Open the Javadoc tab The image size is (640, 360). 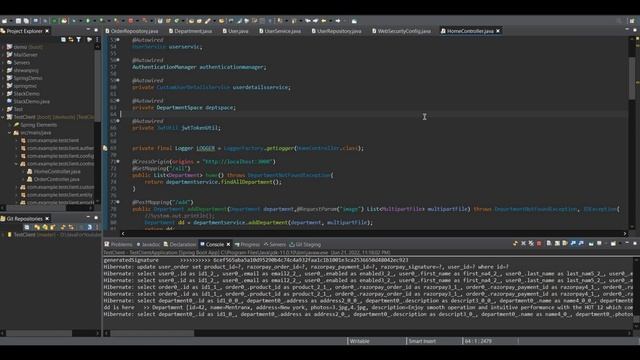148,244
